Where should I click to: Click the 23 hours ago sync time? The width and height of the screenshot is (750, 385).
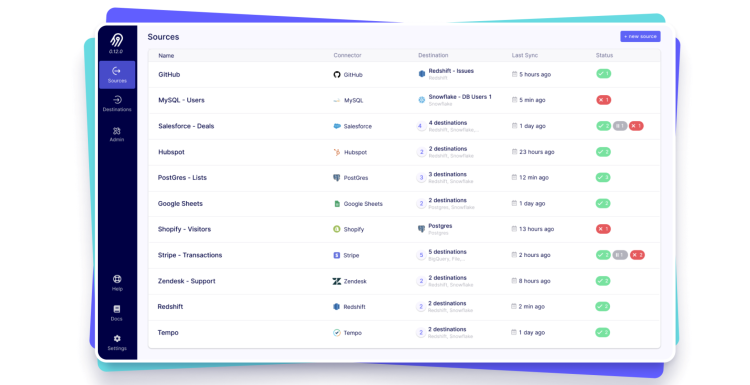pos(537,152)
